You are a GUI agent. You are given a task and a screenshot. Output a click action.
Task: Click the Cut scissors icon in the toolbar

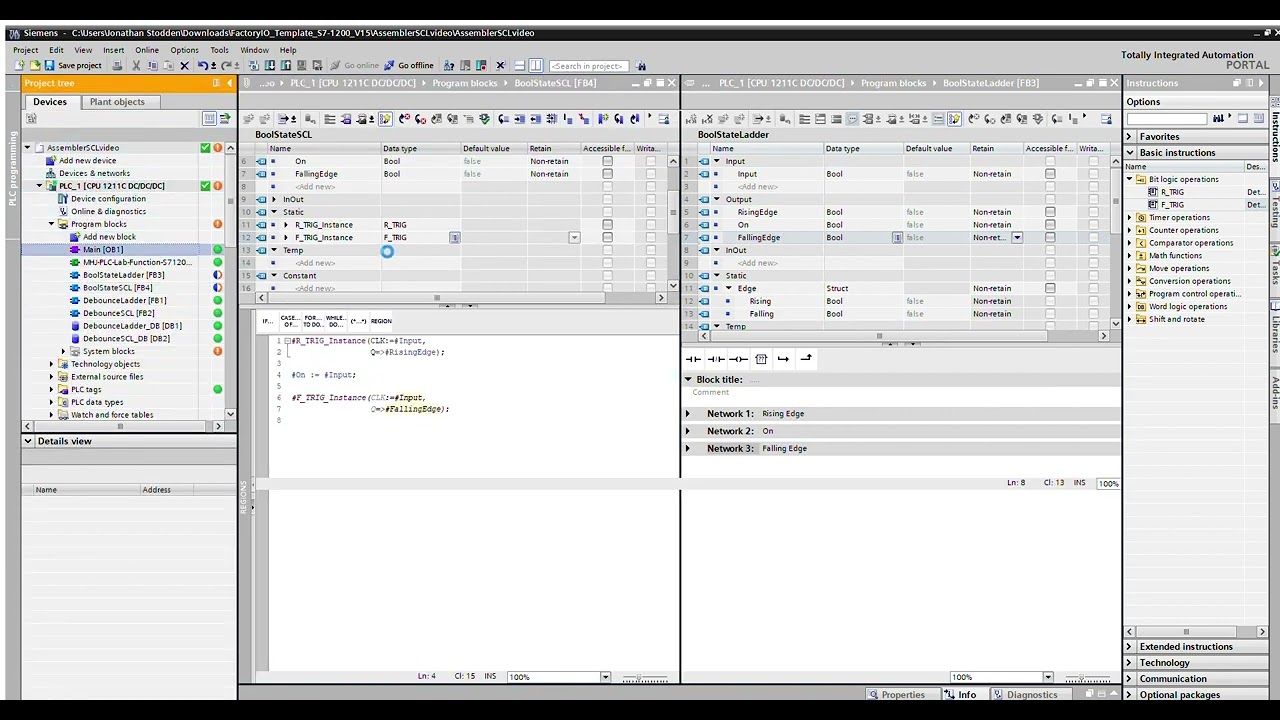(x=136, y=66)
